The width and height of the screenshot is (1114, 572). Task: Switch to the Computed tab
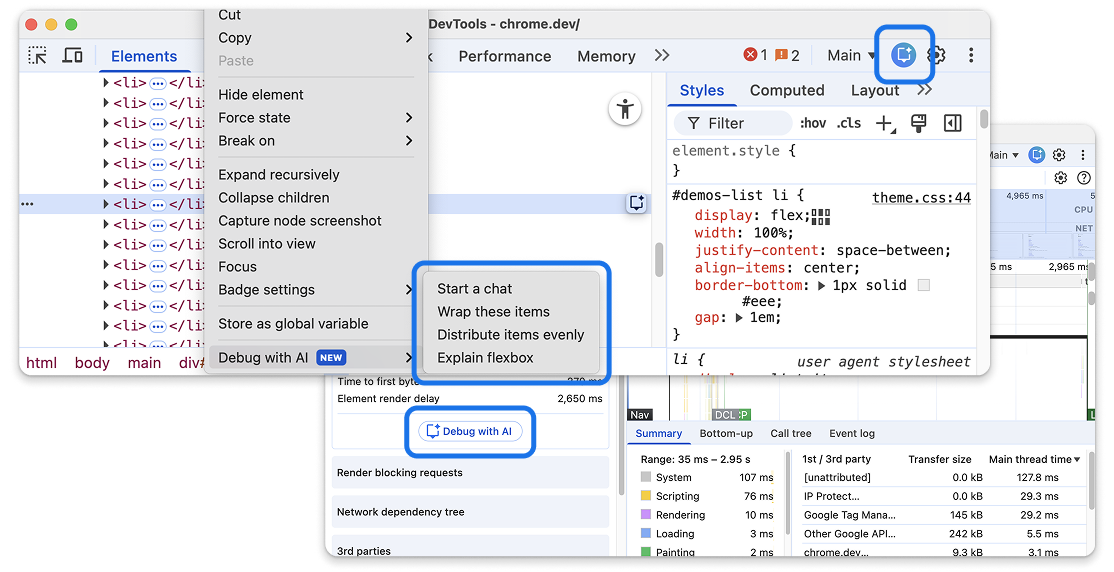pos(786,90)
